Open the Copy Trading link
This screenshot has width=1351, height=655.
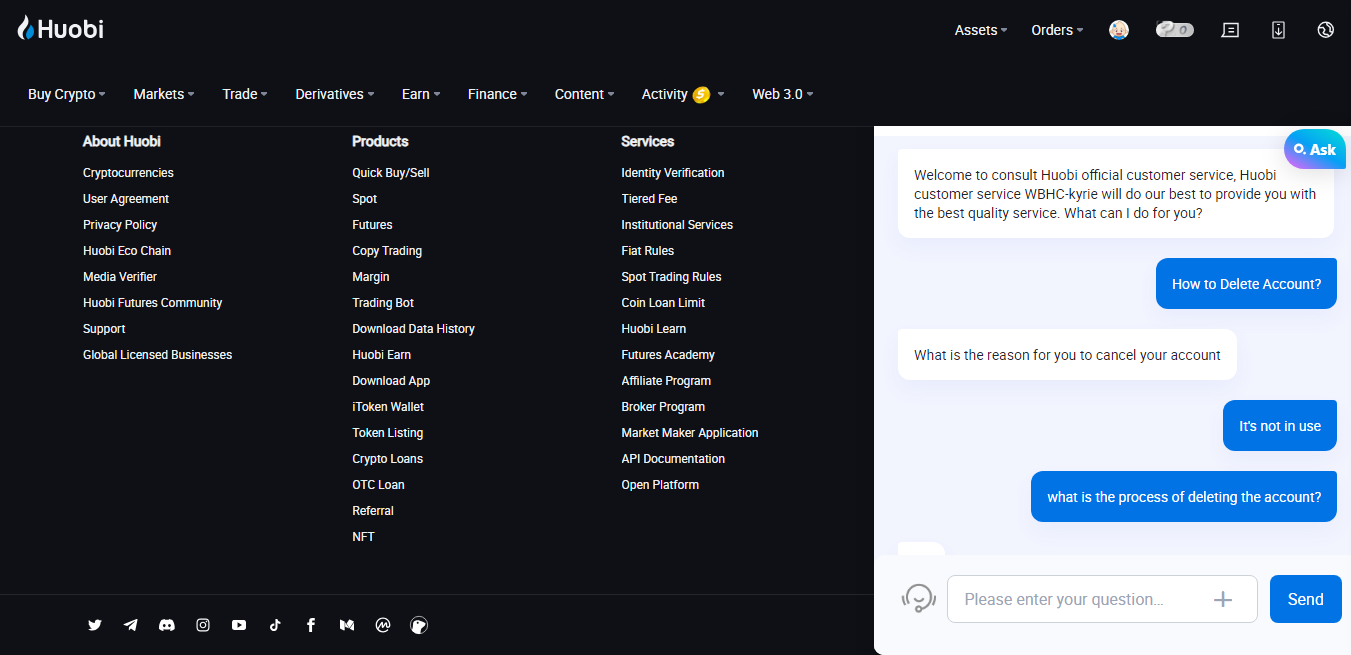coord(387,251)
